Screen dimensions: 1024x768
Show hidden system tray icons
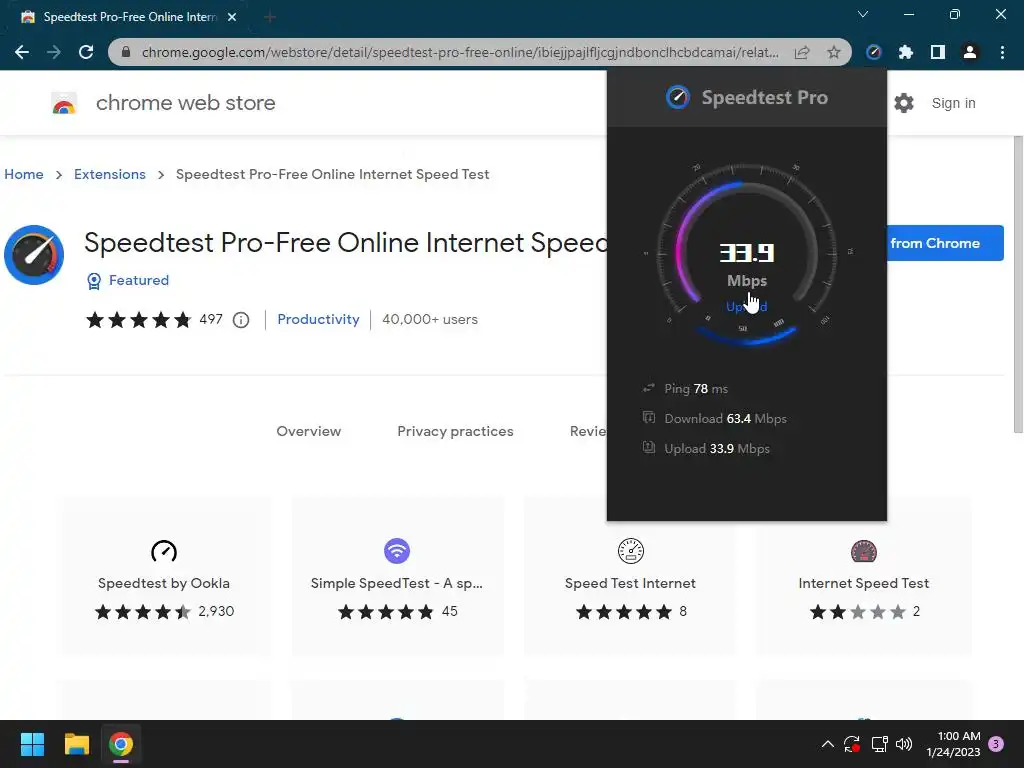(x=827, y=744)
